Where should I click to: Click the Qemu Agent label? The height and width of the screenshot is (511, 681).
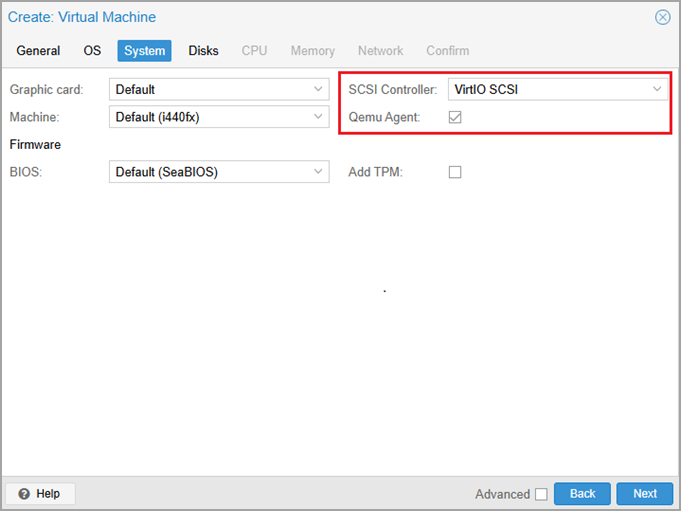point(384,117)
